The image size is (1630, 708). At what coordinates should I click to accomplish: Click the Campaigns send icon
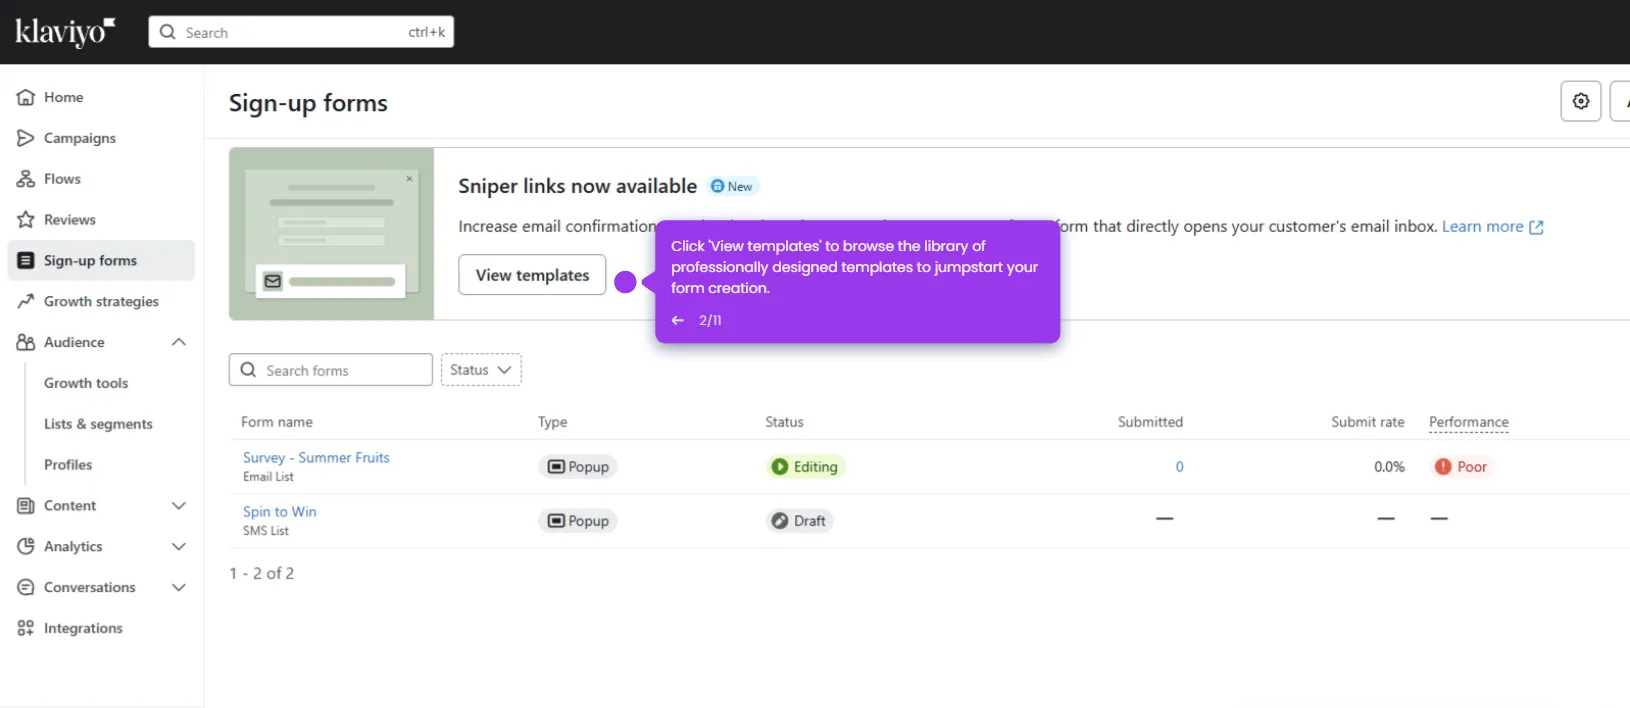tap(26, 138)
